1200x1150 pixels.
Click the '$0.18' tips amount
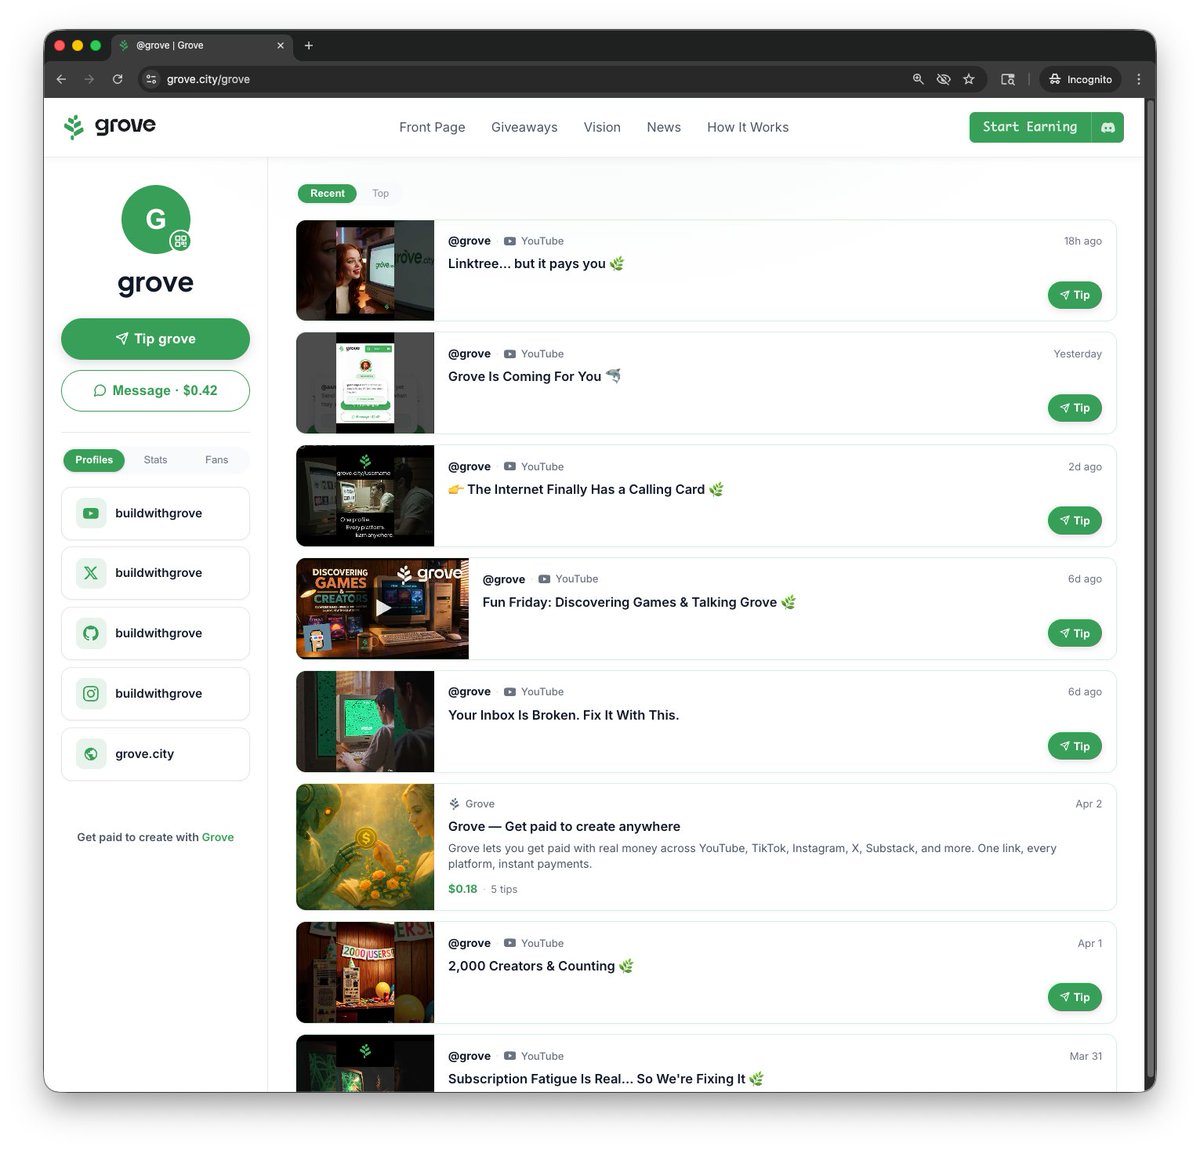click(463, 889)
